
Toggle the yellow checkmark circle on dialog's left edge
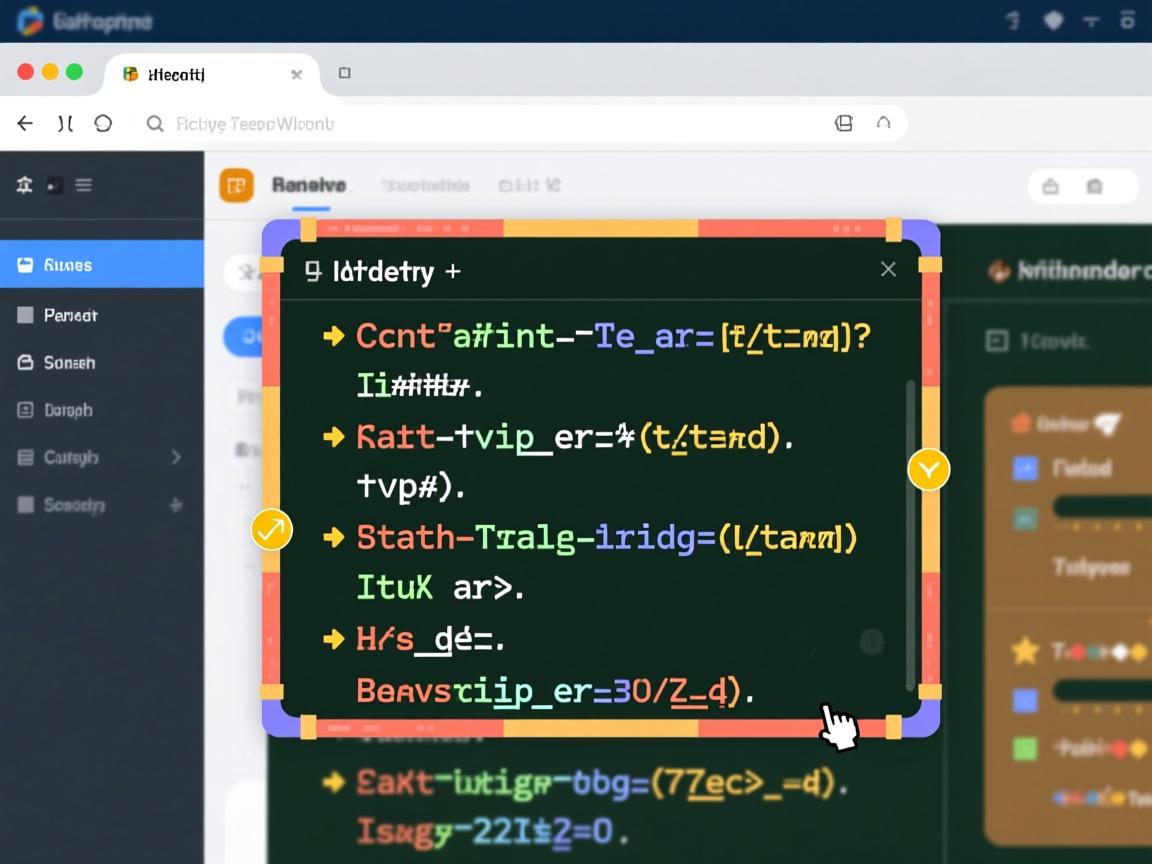(271, 530)
